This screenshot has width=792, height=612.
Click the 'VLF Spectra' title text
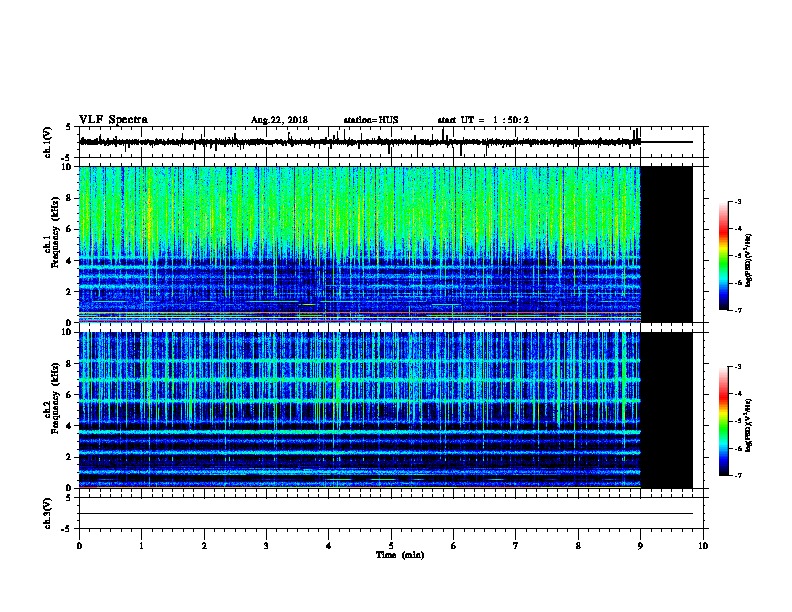(x=113, y=120)
